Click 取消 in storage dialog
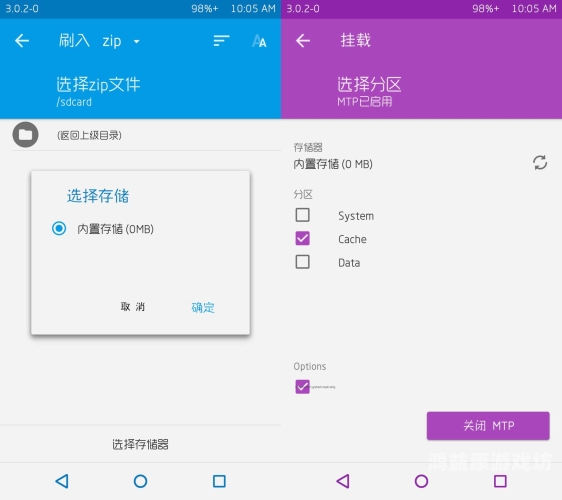This screenshot has width=562, height=500. click(x=133, y=307)
